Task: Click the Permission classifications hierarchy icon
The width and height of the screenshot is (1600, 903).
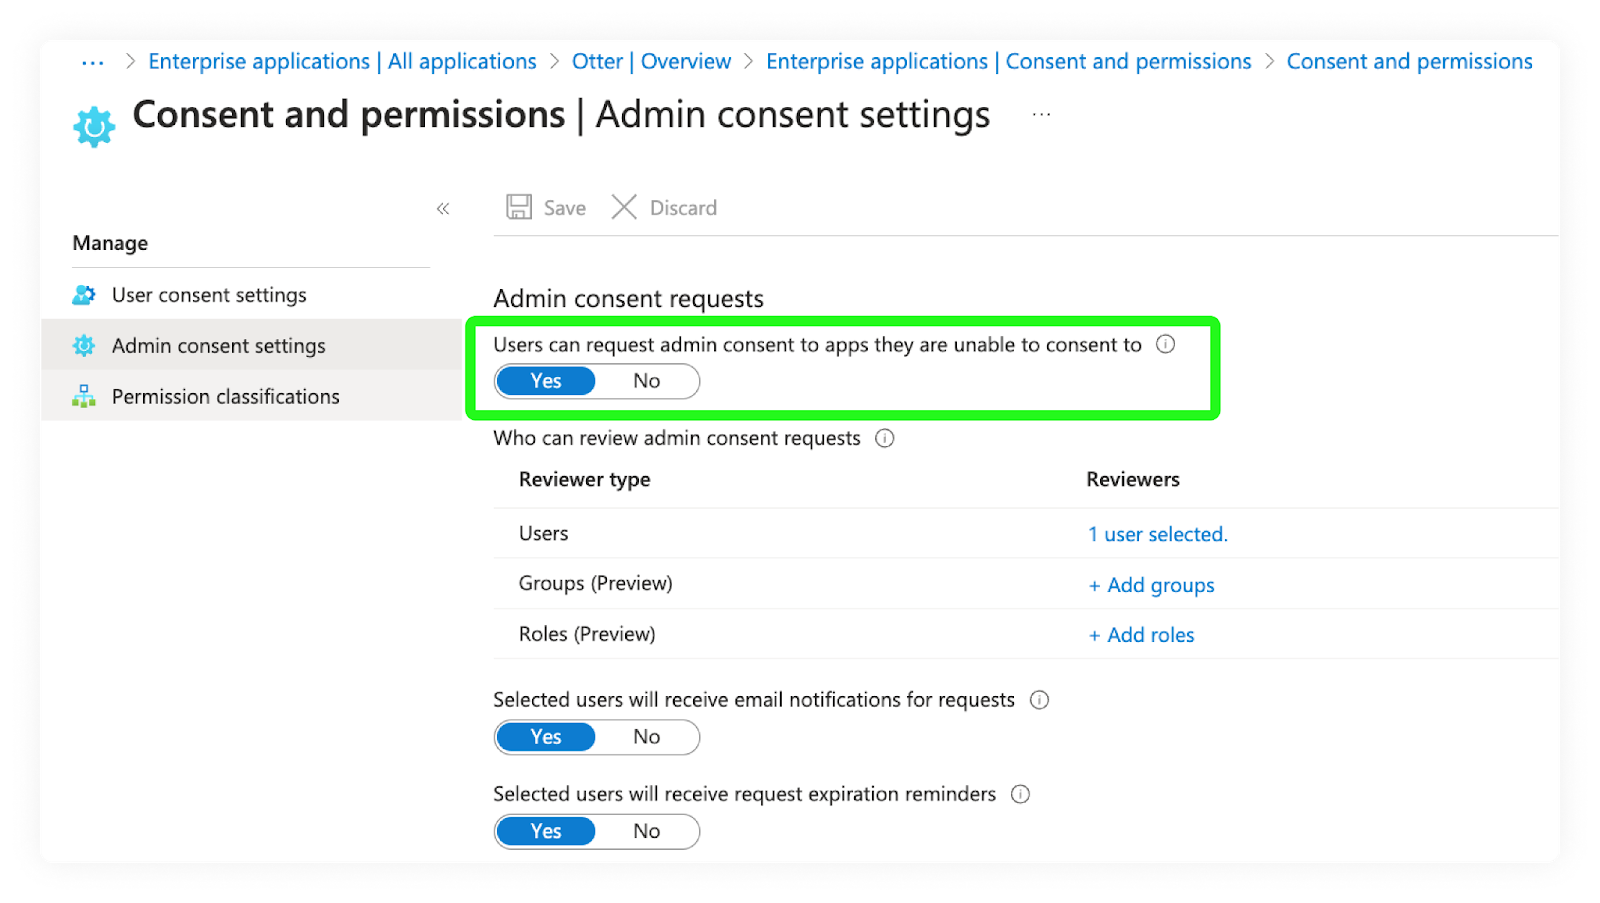Action: coord(84,396)
